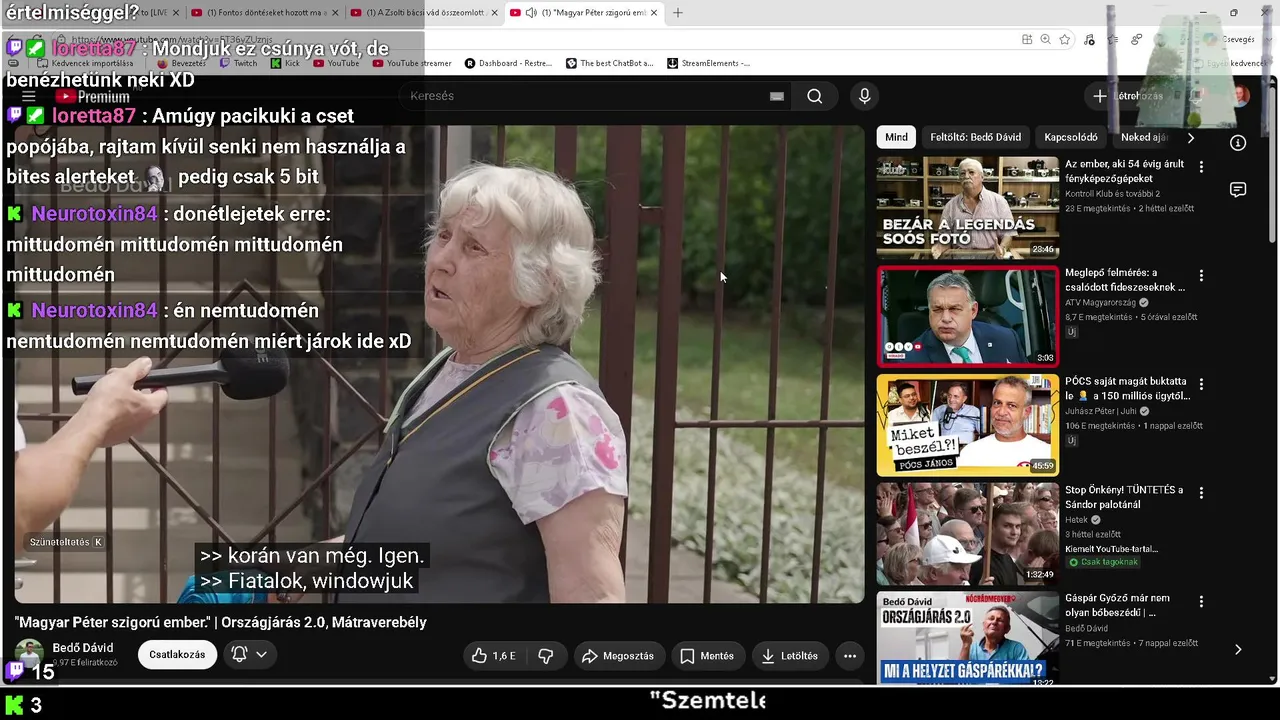Screen dimensions: 1280x720
Task: Switch to the A Zsolti bácsi vád tab
Action: (425, 13)
